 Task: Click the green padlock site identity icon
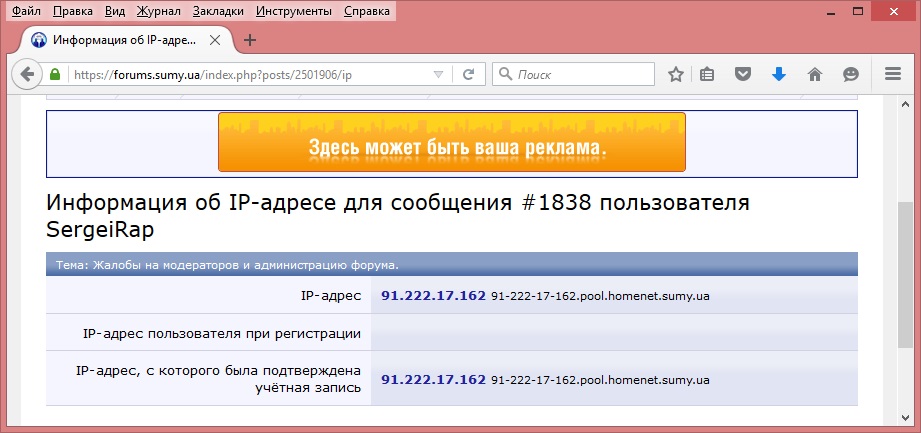(56, 74)
